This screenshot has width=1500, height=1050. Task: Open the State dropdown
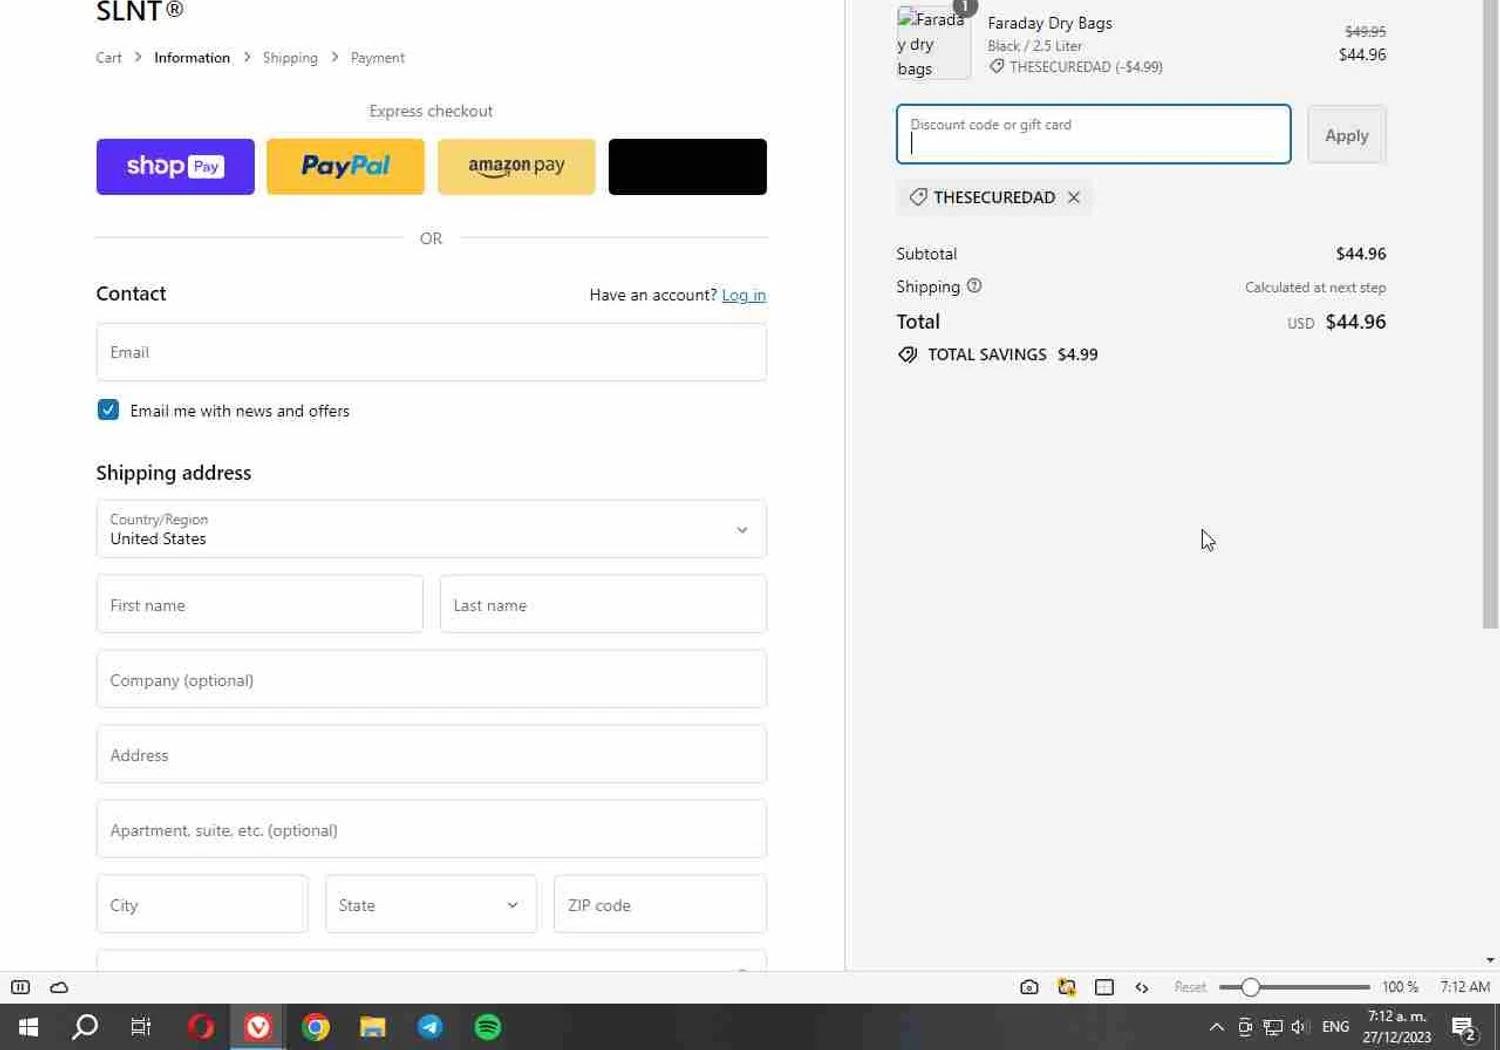coord(430,904)
